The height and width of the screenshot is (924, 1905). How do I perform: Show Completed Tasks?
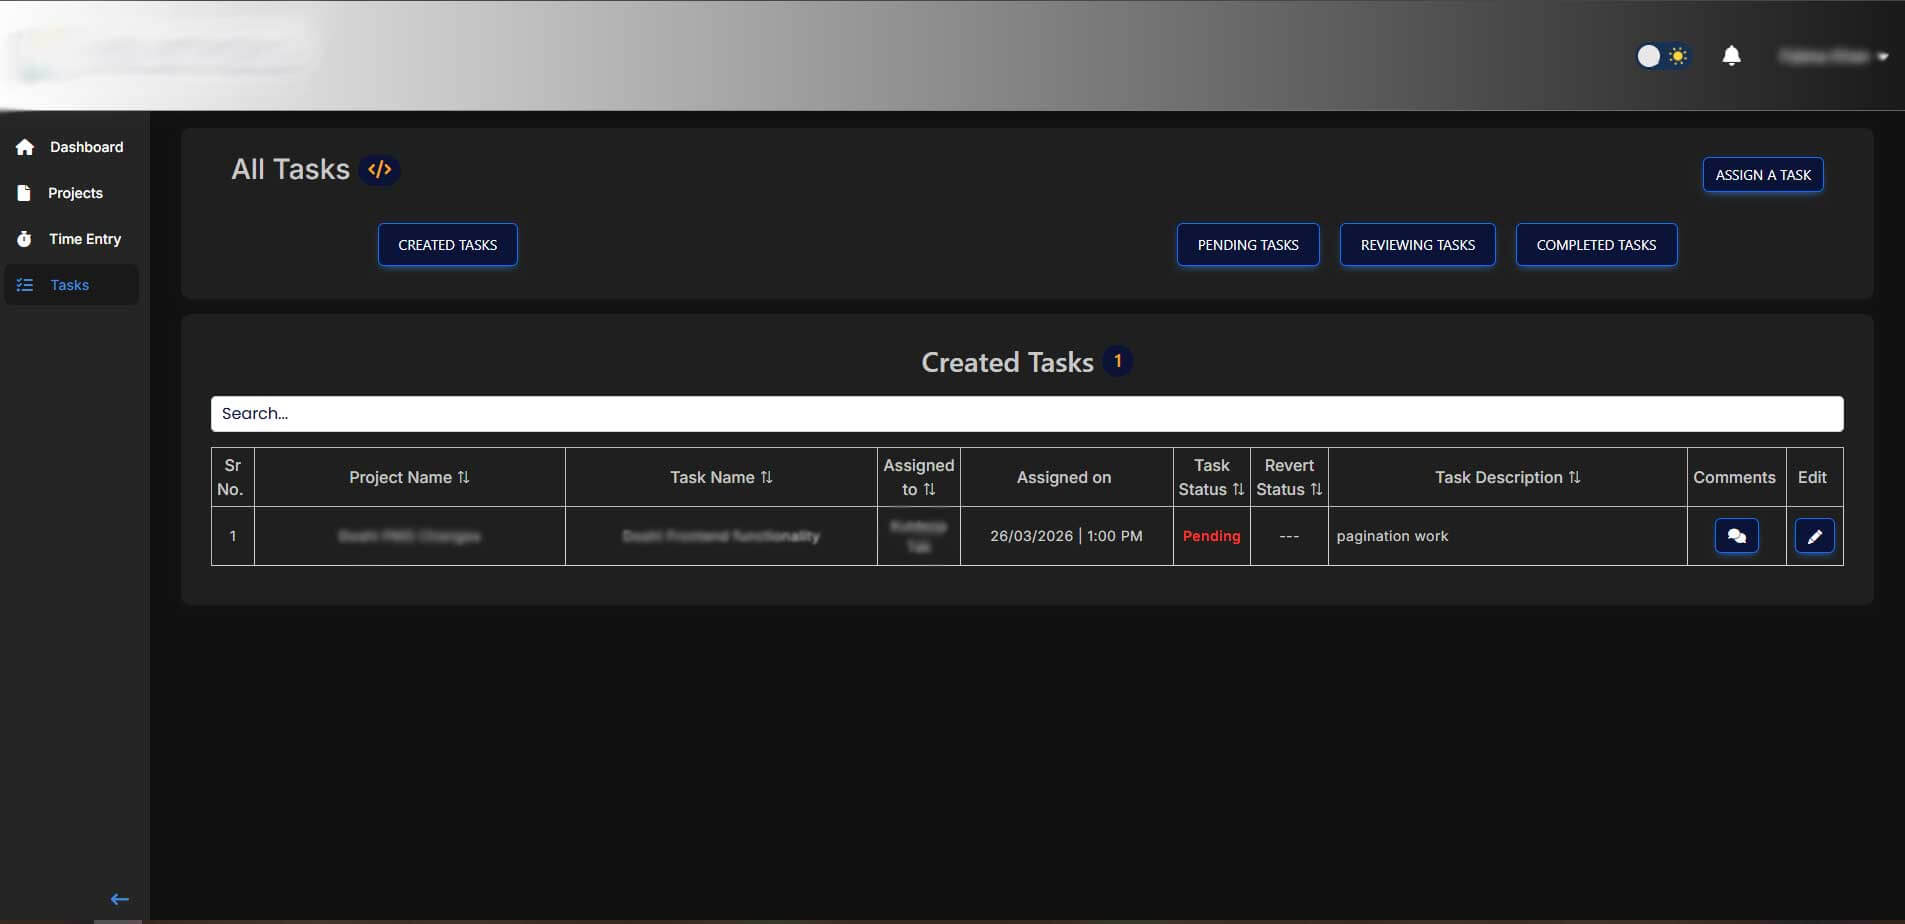pos(1596,245)
